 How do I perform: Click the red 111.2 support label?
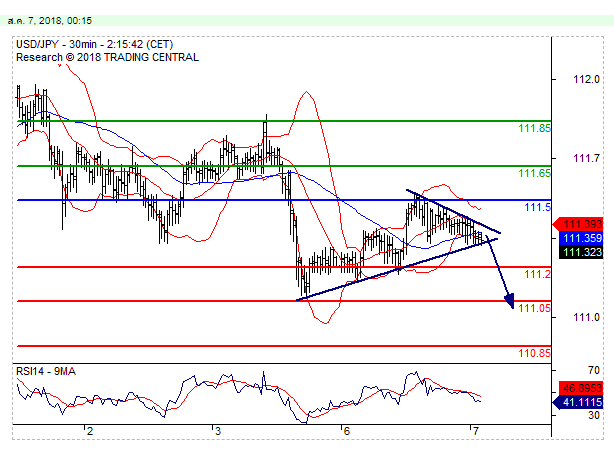click(x=537, y=274)
